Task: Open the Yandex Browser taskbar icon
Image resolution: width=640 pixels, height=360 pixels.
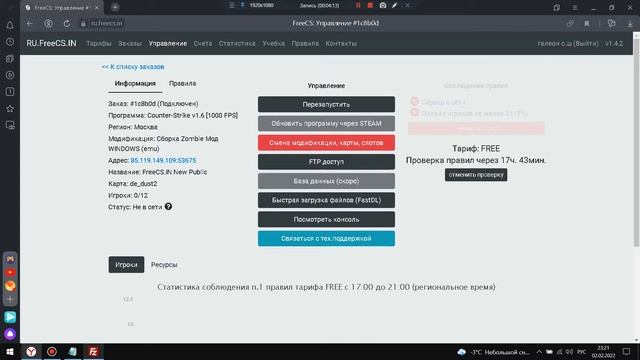Action: (x=31, y=351)
